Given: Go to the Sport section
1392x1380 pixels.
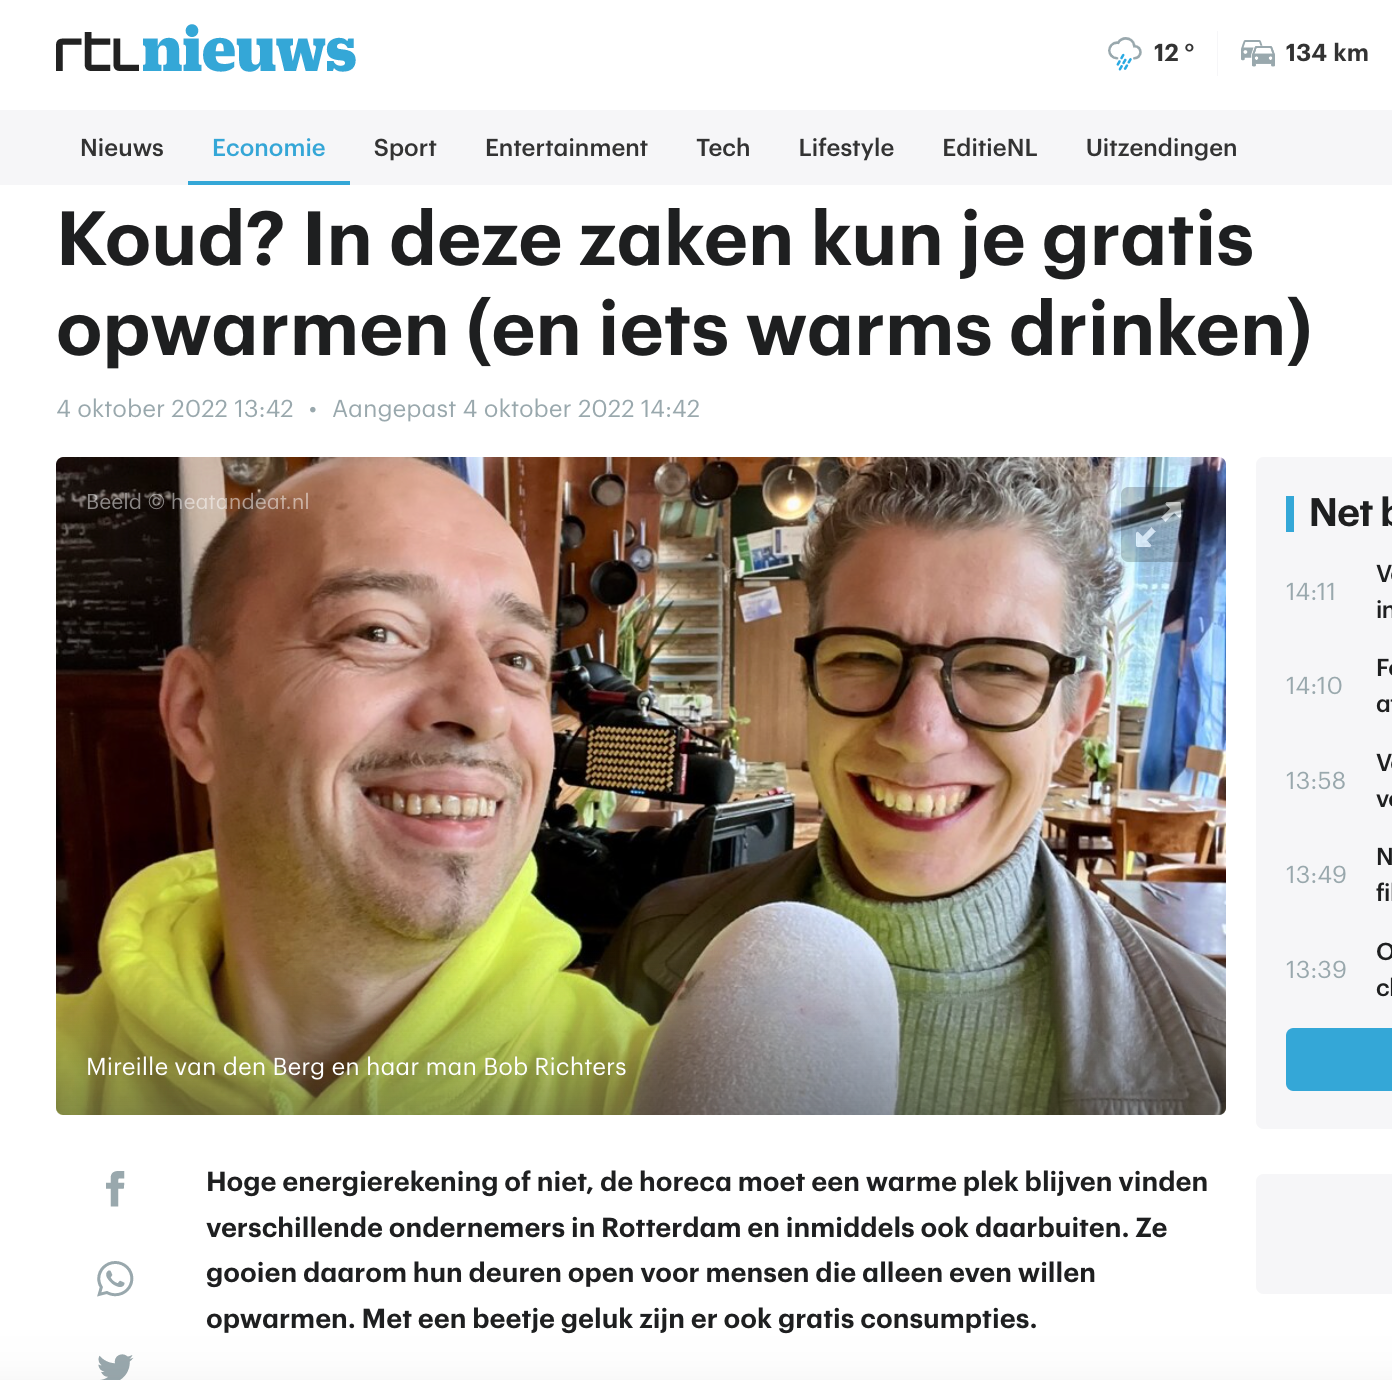Looking at the screenshot, I should click(x=405, y=148).
